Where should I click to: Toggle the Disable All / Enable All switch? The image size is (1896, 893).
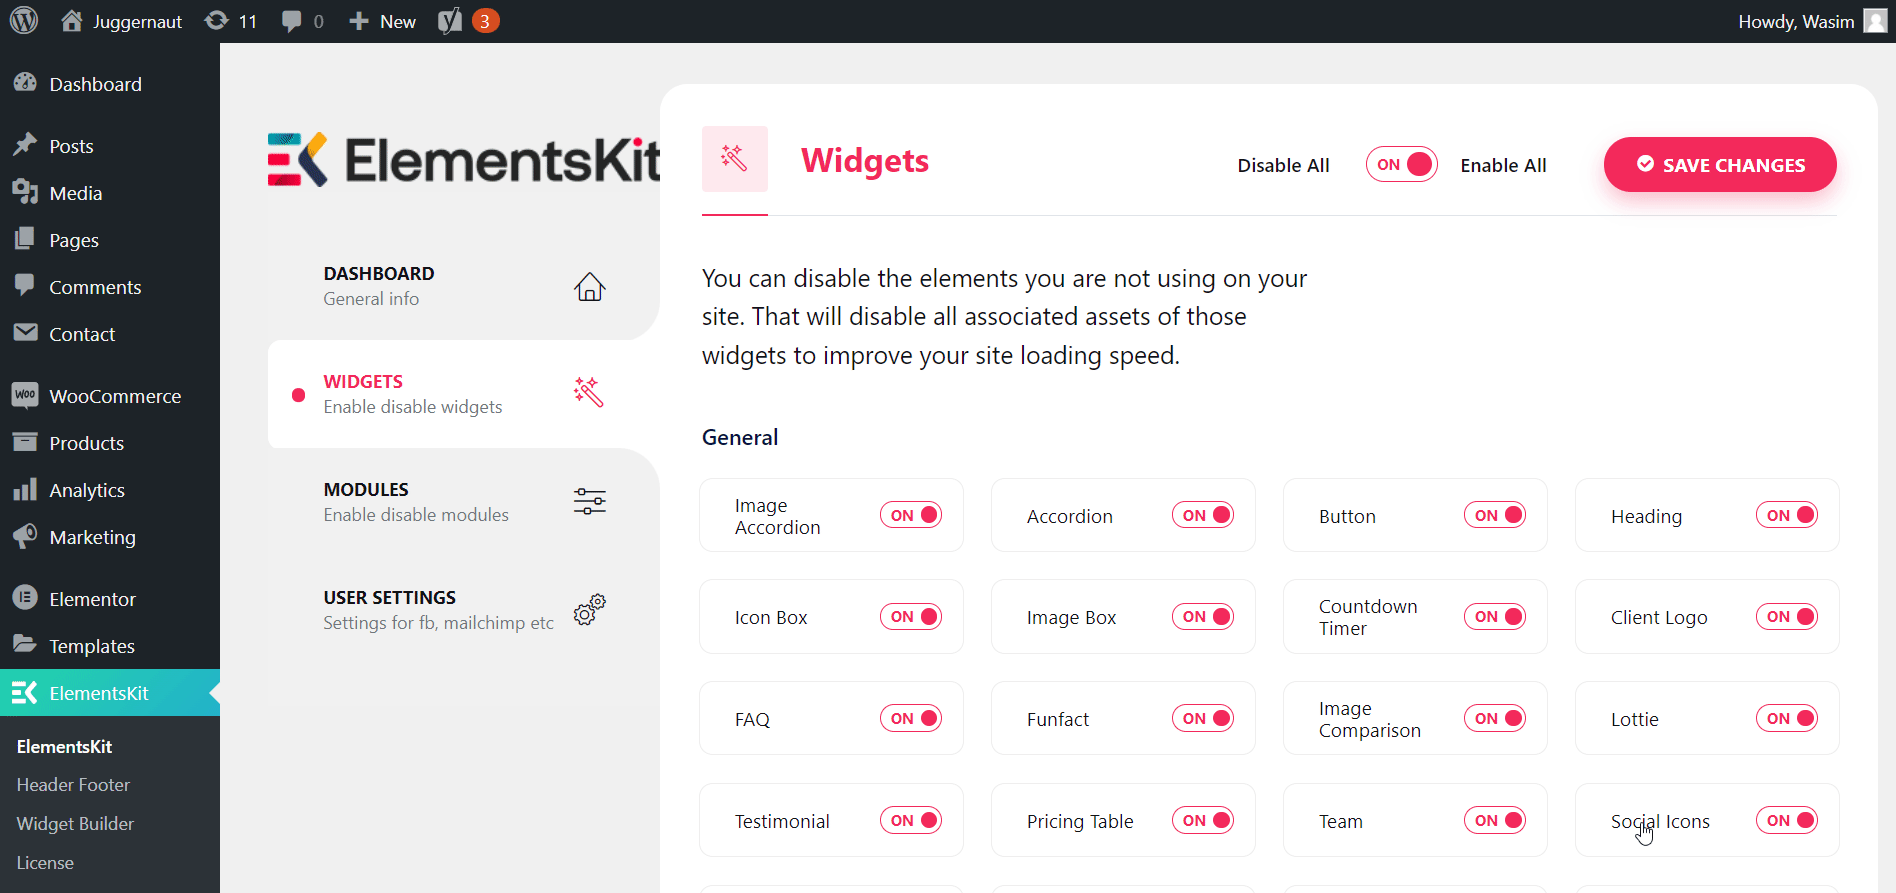coord(1402,165)
